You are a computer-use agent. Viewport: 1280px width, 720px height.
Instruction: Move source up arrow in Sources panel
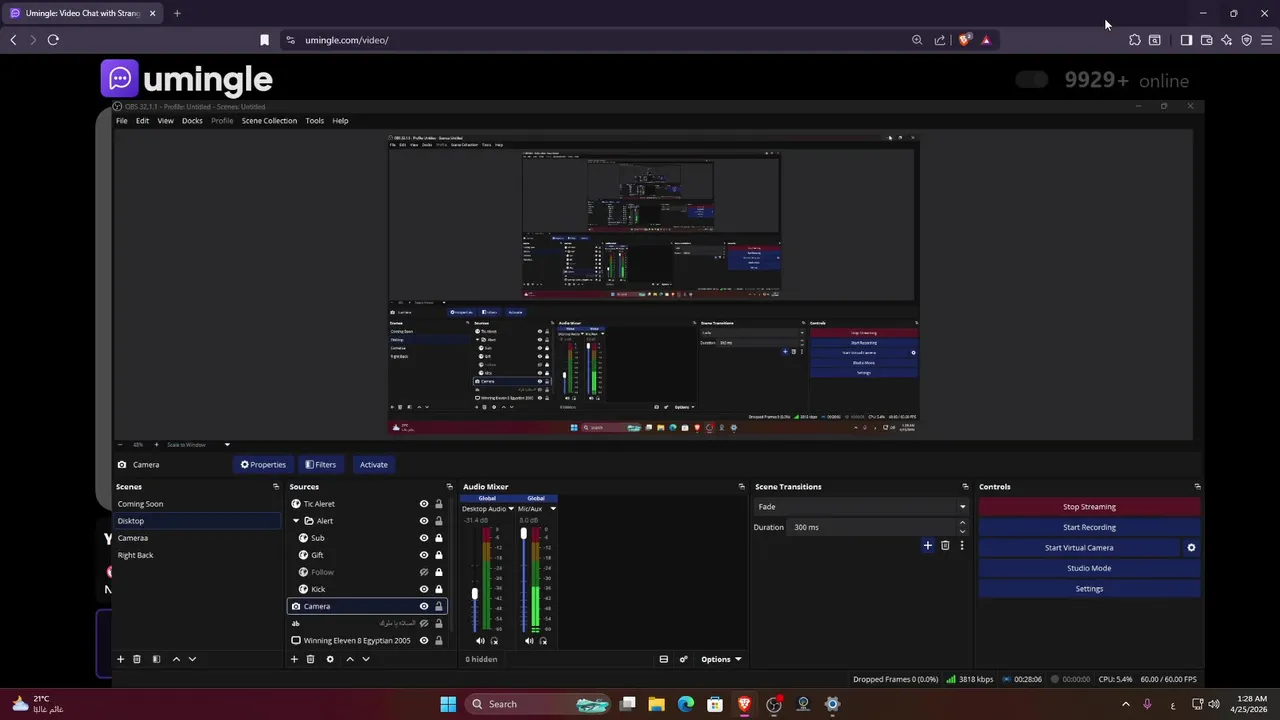click(349, 659)
